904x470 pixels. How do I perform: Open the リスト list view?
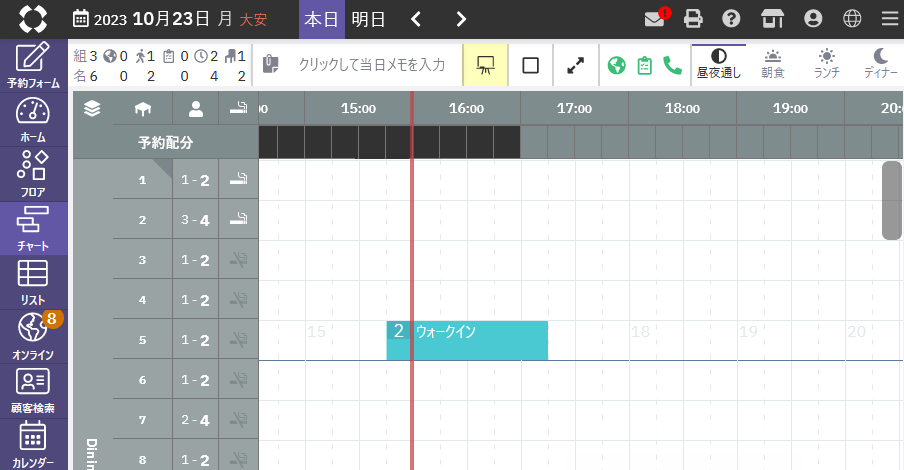pyautogui.click(x=33, y=283)
